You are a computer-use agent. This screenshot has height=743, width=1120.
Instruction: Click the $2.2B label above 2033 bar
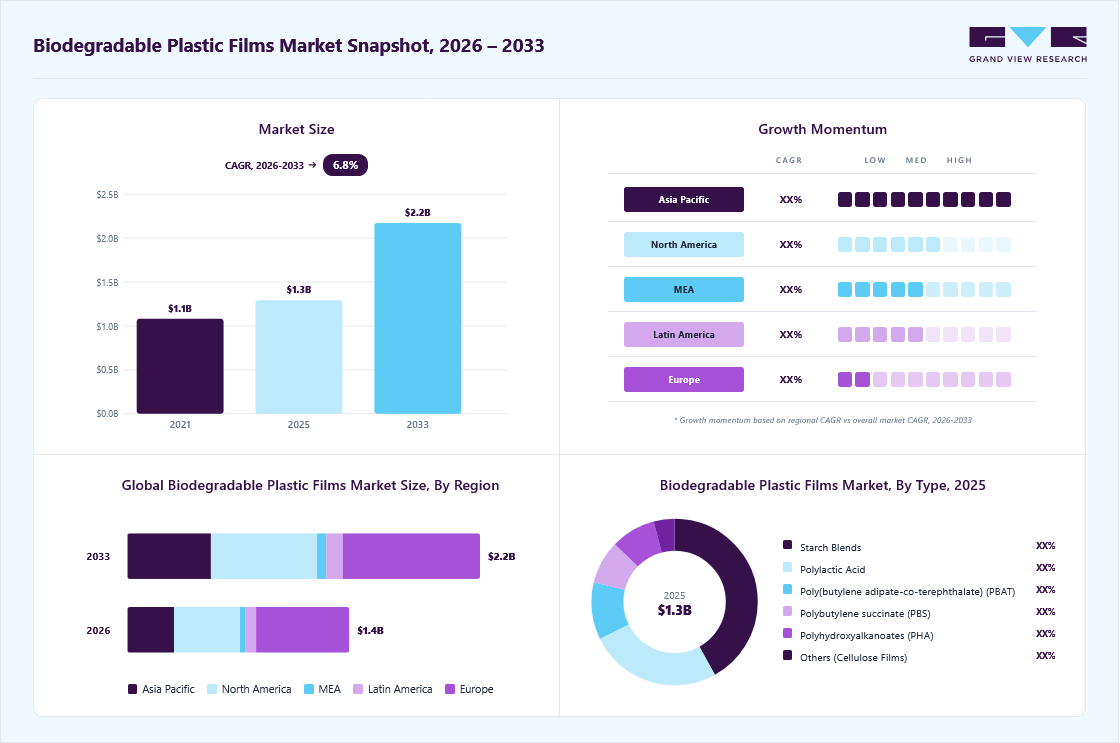[x=418, y=213]
